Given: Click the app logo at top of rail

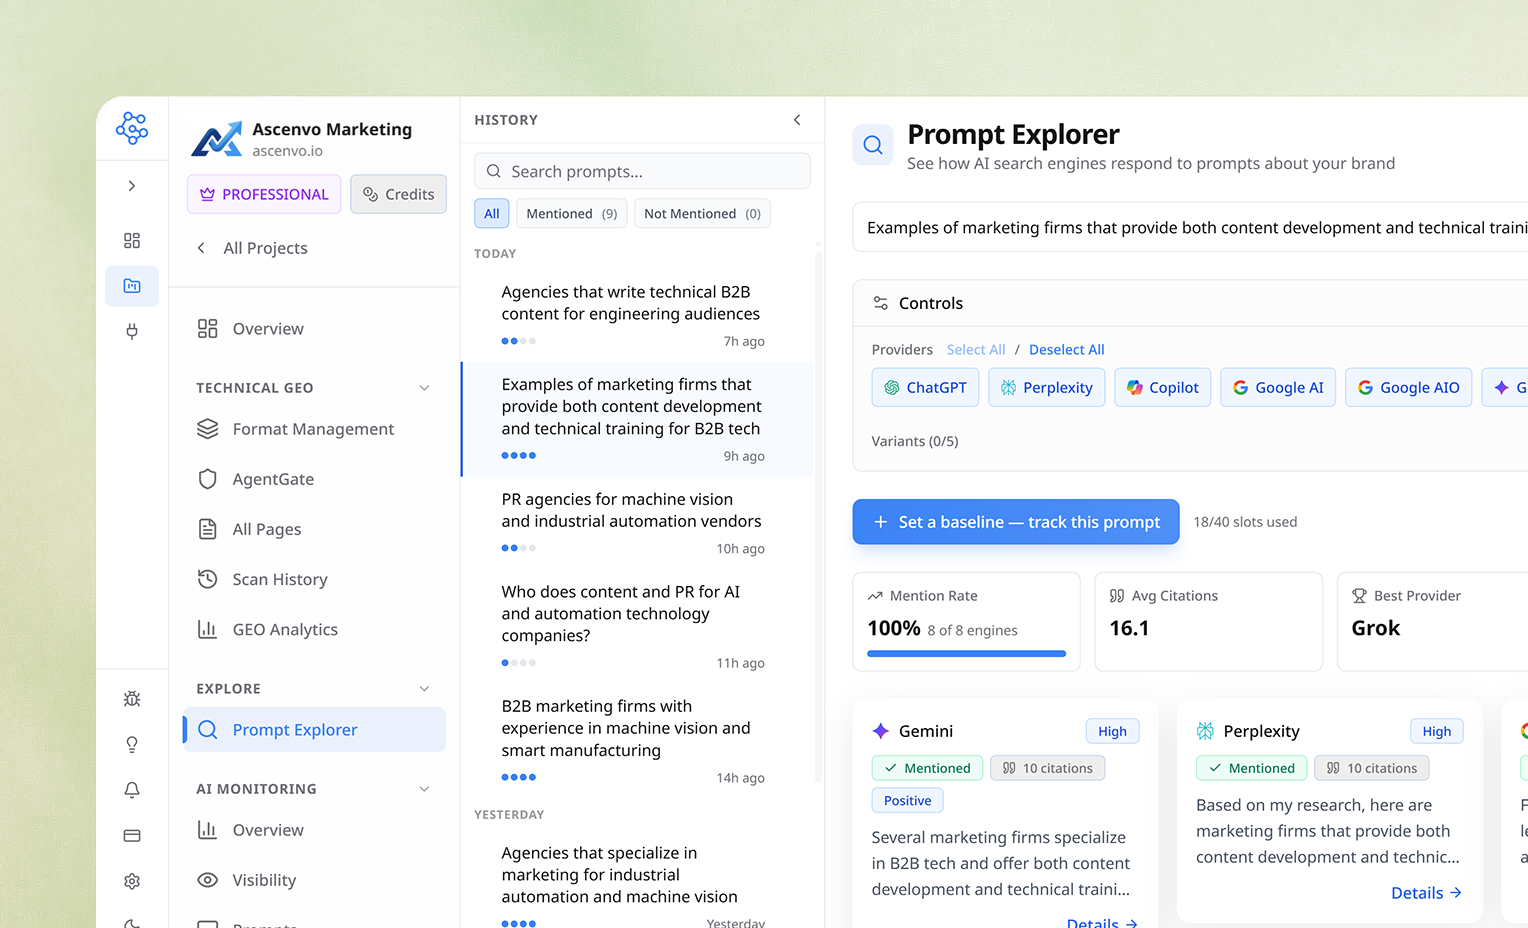Looking at the screenshot, I should (132, 128).
